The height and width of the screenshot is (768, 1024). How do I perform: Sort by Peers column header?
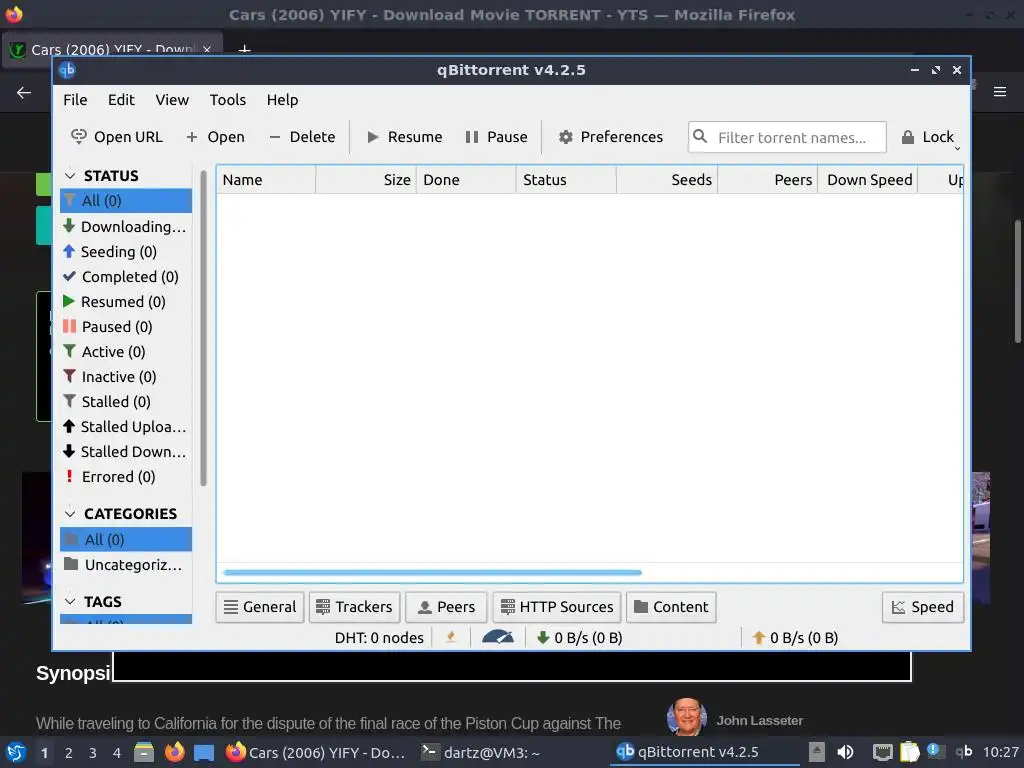[768, 180]
